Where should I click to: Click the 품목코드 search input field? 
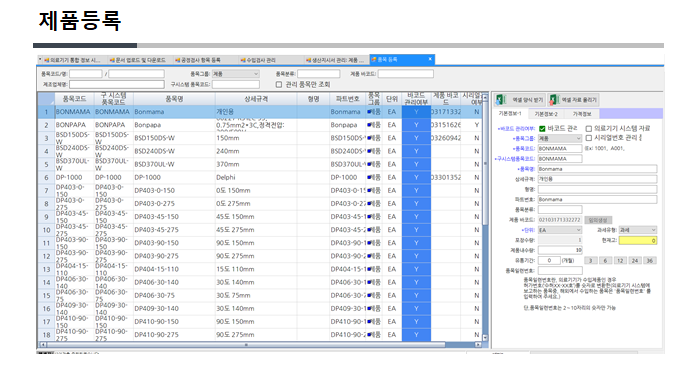point(86,74)
